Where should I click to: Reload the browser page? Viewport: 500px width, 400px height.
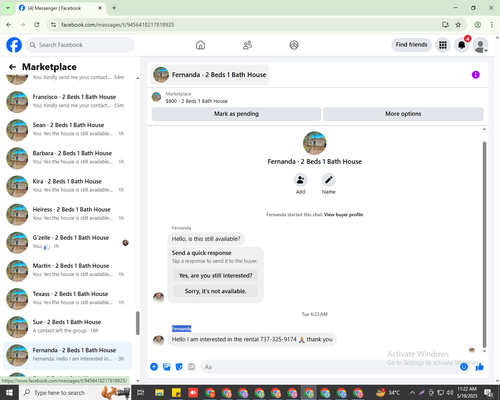coord(37,25)
